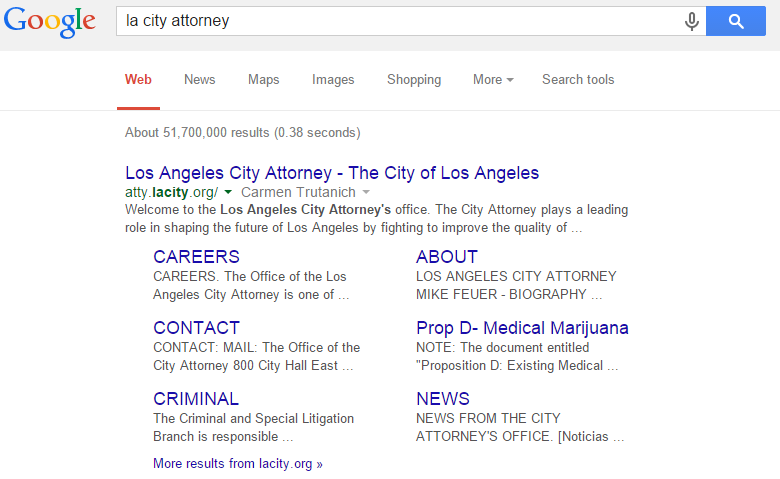Click into the search query field

coord(400,21)
